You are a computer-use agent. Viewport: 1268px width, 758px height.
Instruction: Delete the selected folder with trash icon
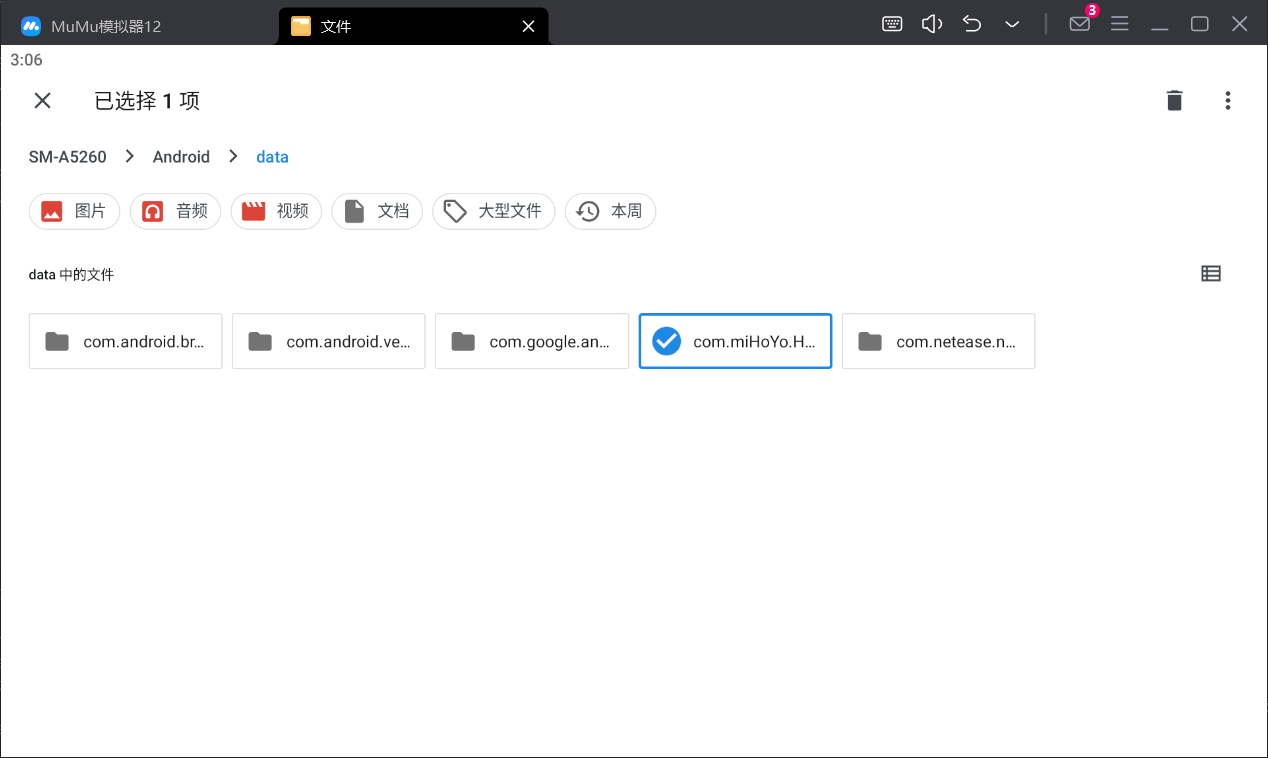pos(1175,100)
